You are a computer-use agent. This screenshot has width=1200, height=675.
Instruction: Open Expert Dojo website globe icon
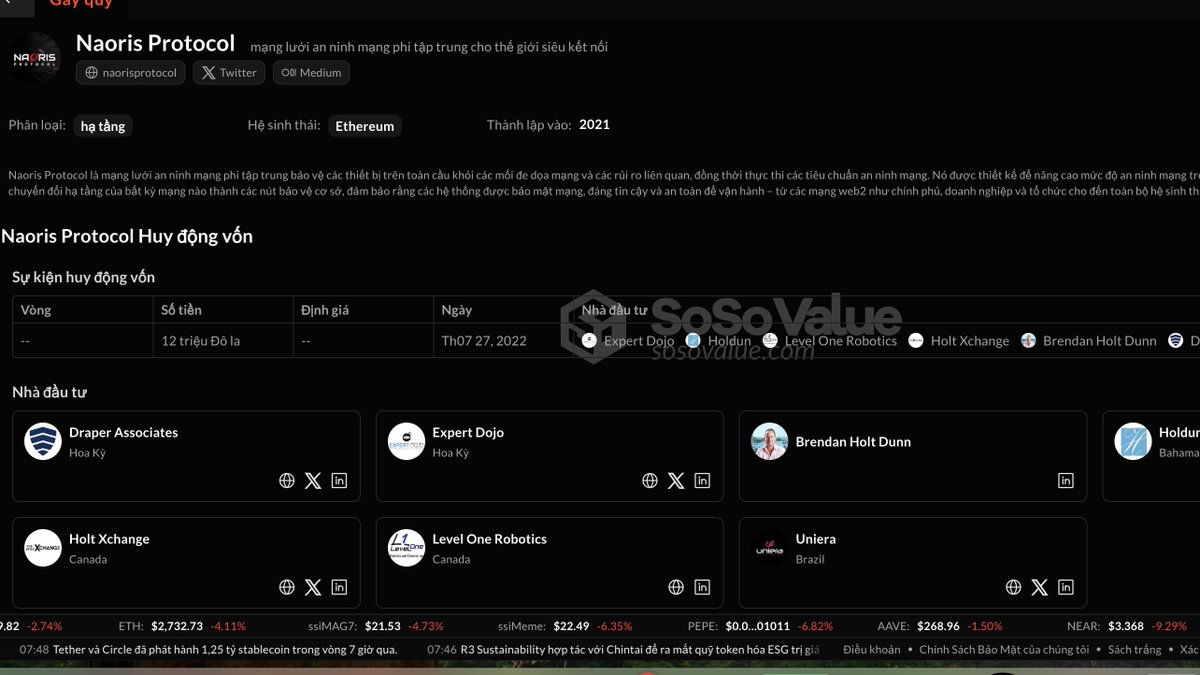click(650, 481)
